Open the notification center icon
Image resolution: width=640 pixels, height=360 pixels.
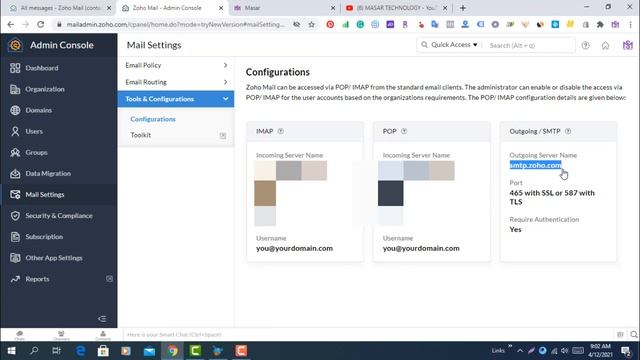tap(626, 351)
